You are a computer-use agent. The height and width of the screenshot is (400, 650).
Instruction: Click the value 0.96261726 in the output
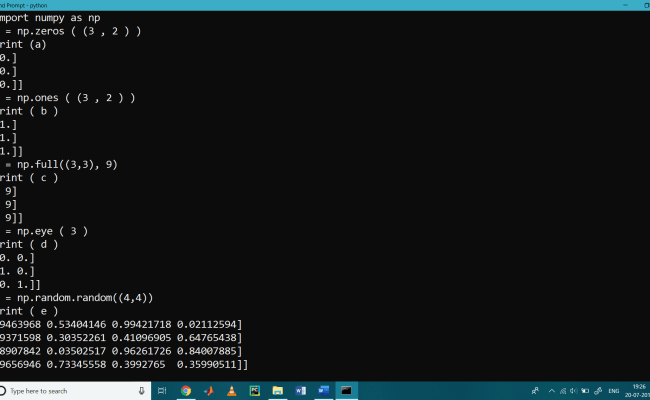tap(141, 351)
